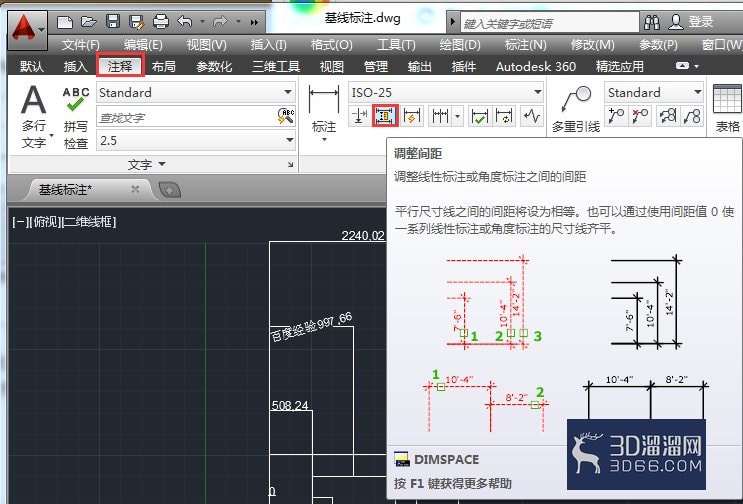Expand the arrow left of the search box

pyautogui.click(x=453, y=22)
